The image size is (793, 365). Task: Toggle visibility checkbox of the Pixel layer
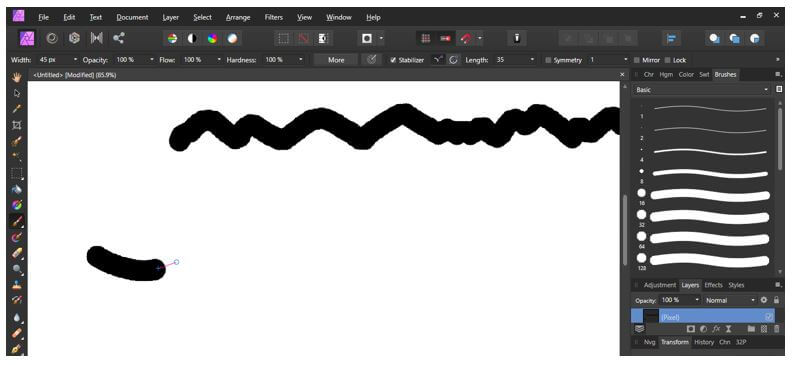click(769, 317)
